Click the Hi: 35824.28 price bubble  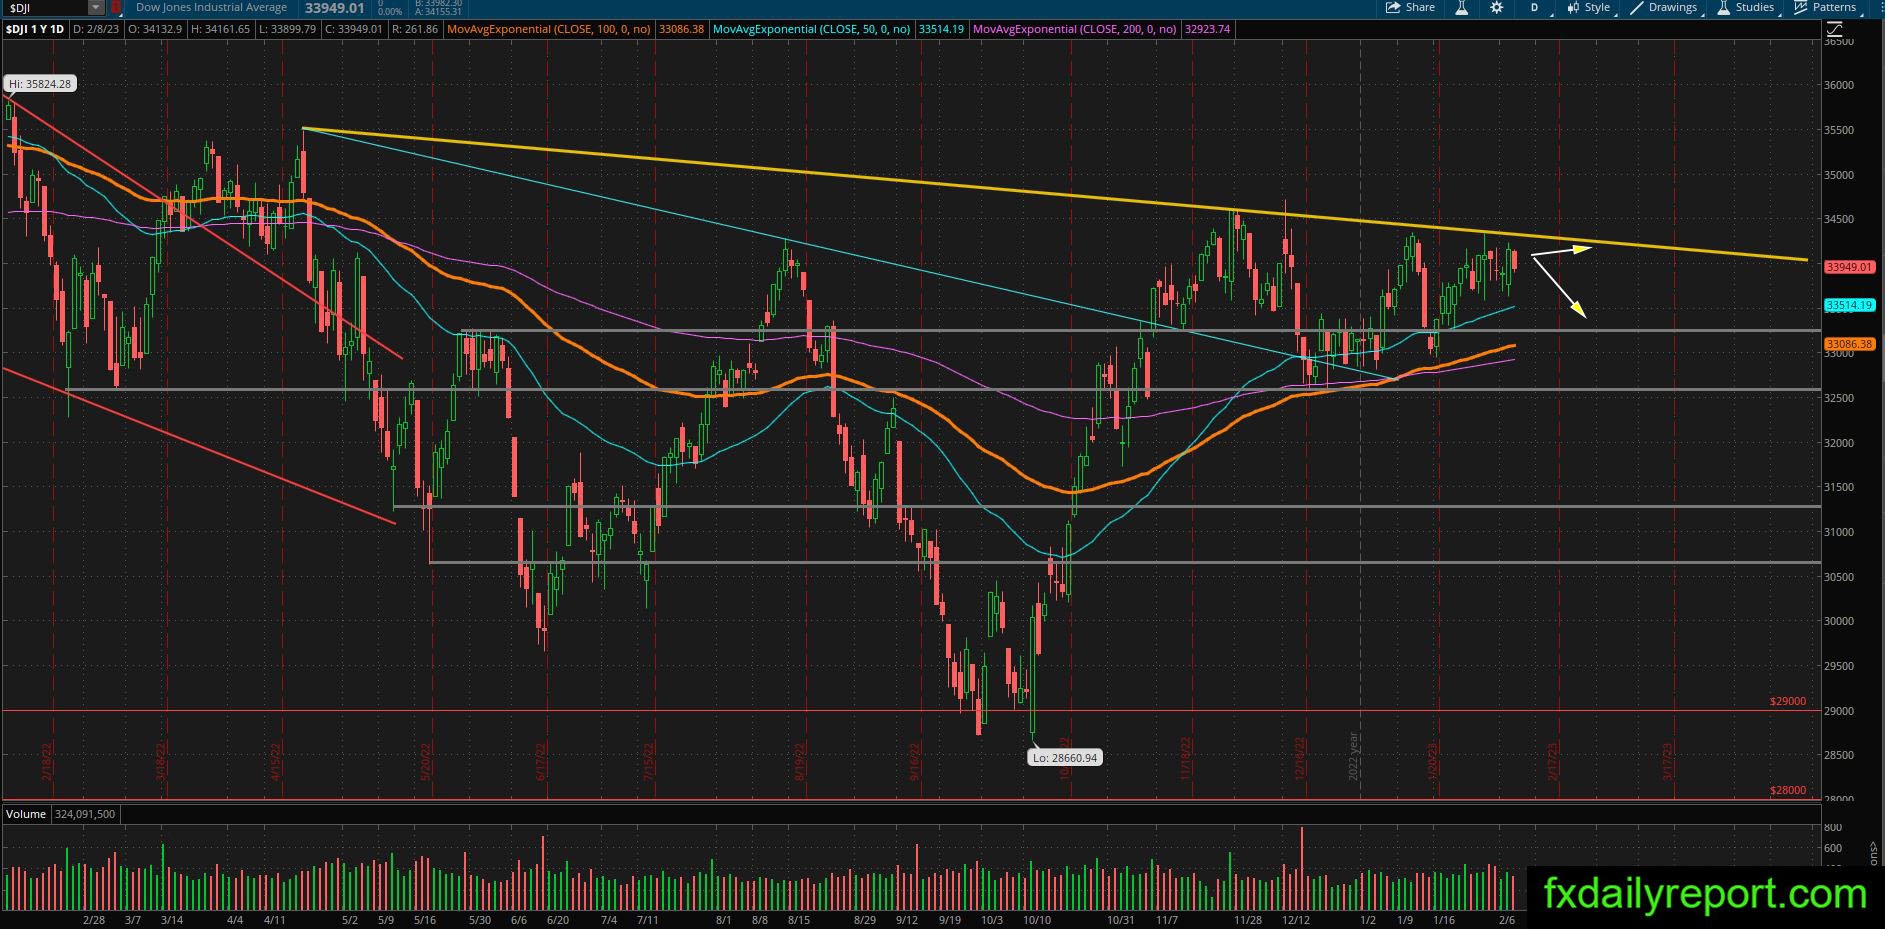(41, 84)
